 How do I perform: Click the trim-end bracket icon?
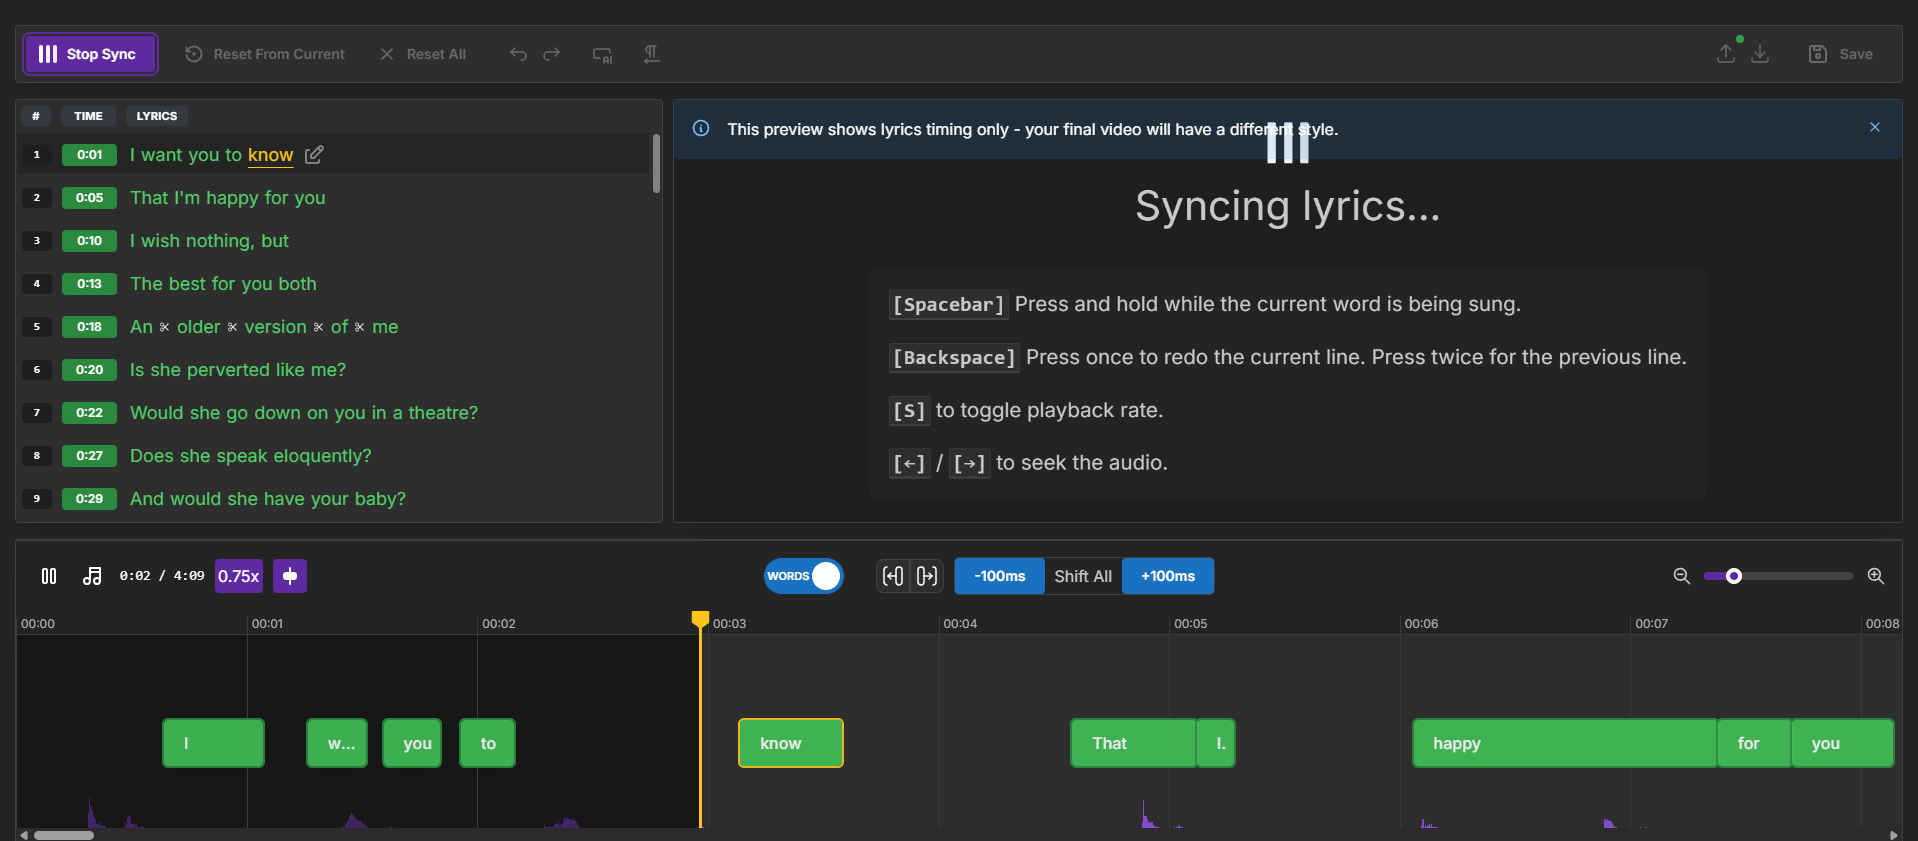927,576
